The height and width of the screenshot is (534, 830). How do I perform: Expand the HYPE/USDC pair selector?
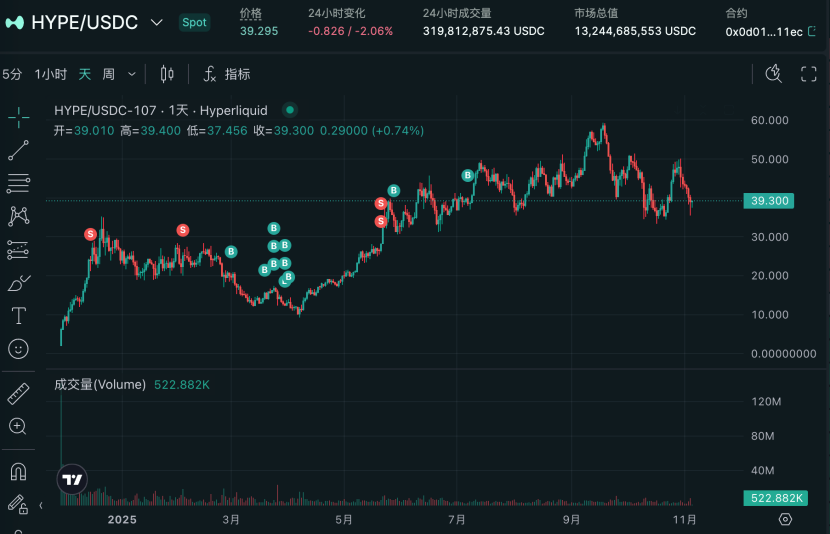pos(157,22)
